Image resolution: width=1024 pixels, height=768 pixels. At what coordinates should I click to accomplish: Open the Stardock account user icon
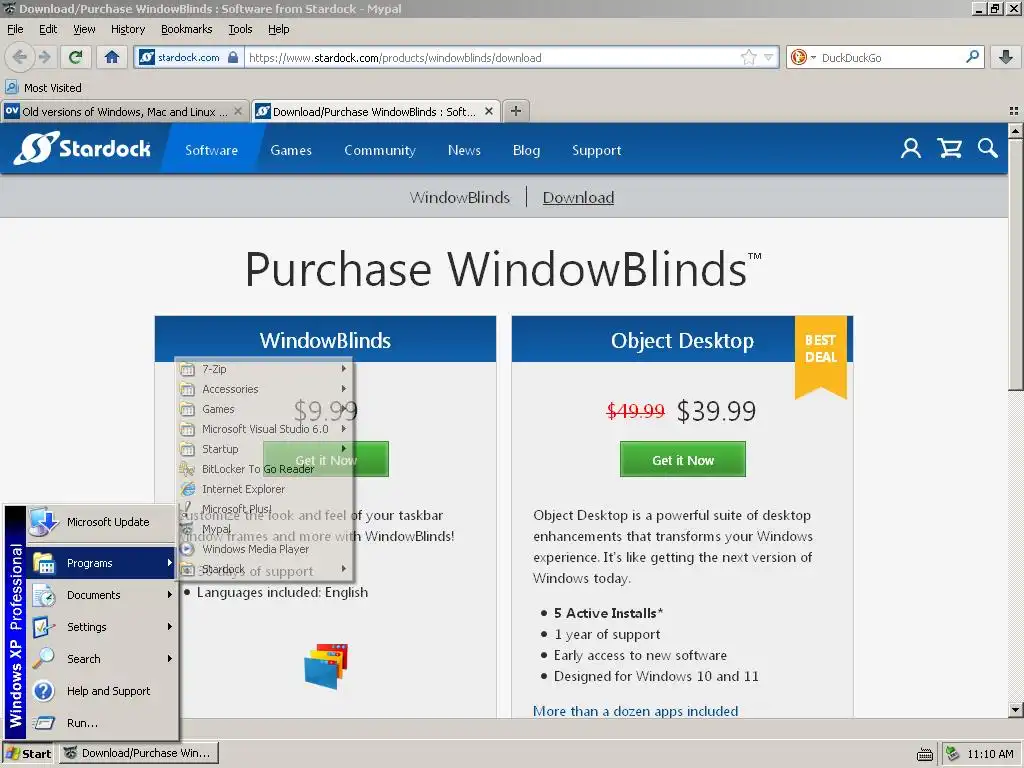point(911,148)
